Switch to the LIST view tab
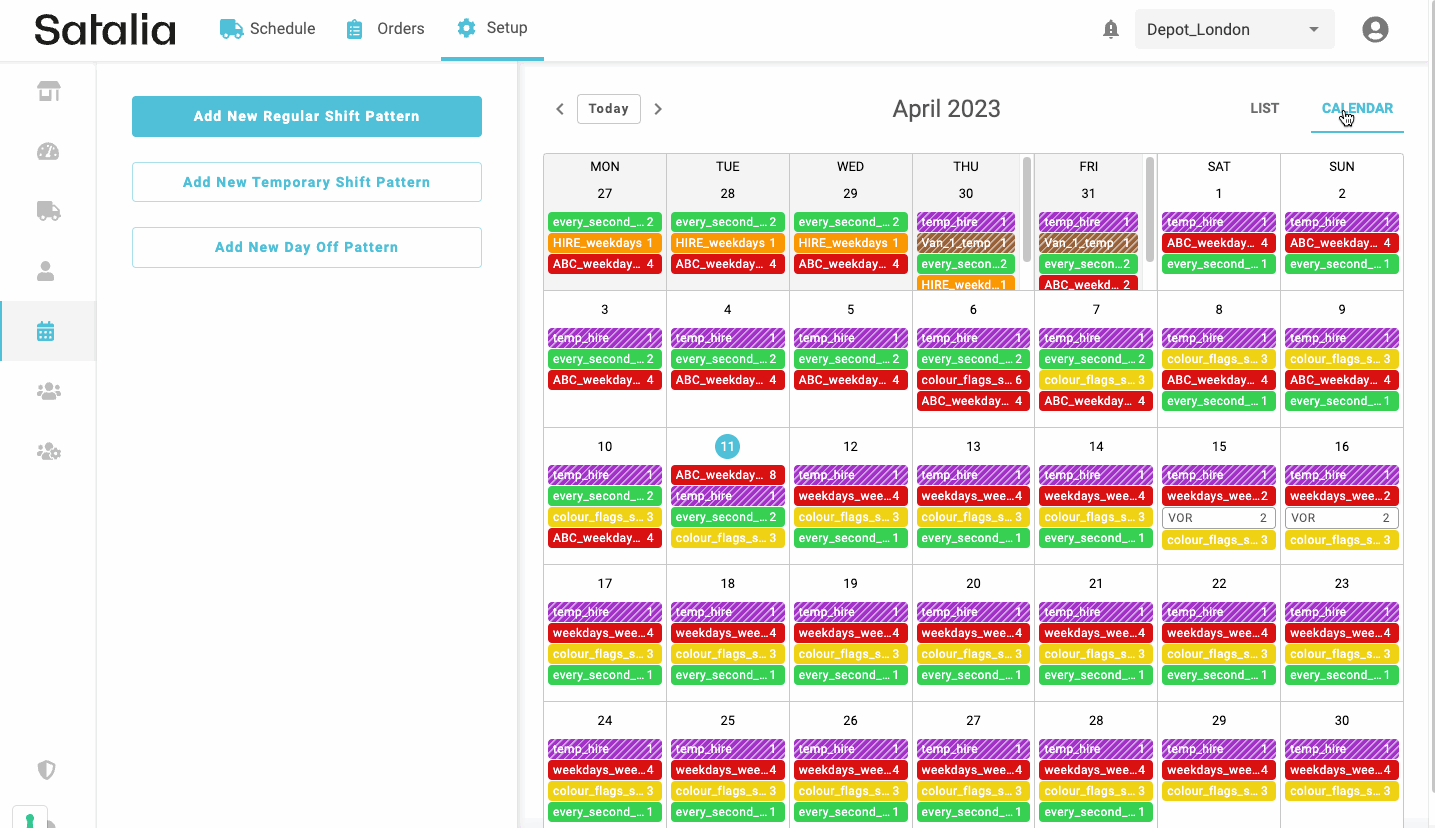 tap(1264, 108)
